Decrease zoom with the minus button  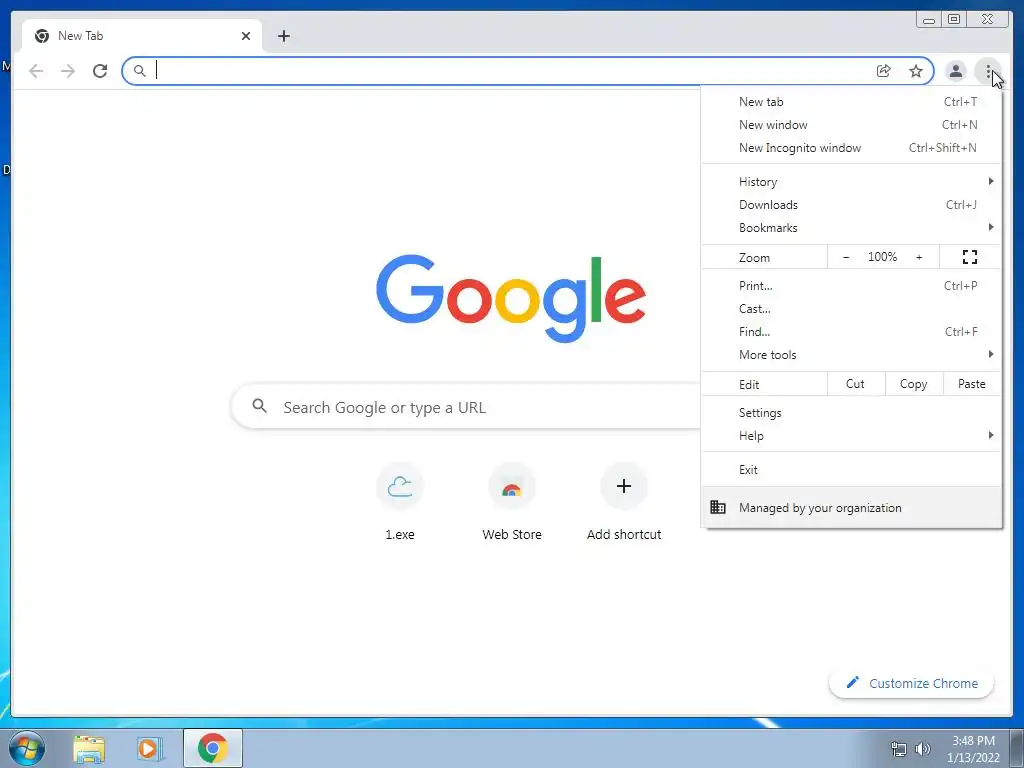[x=846, y=257]
